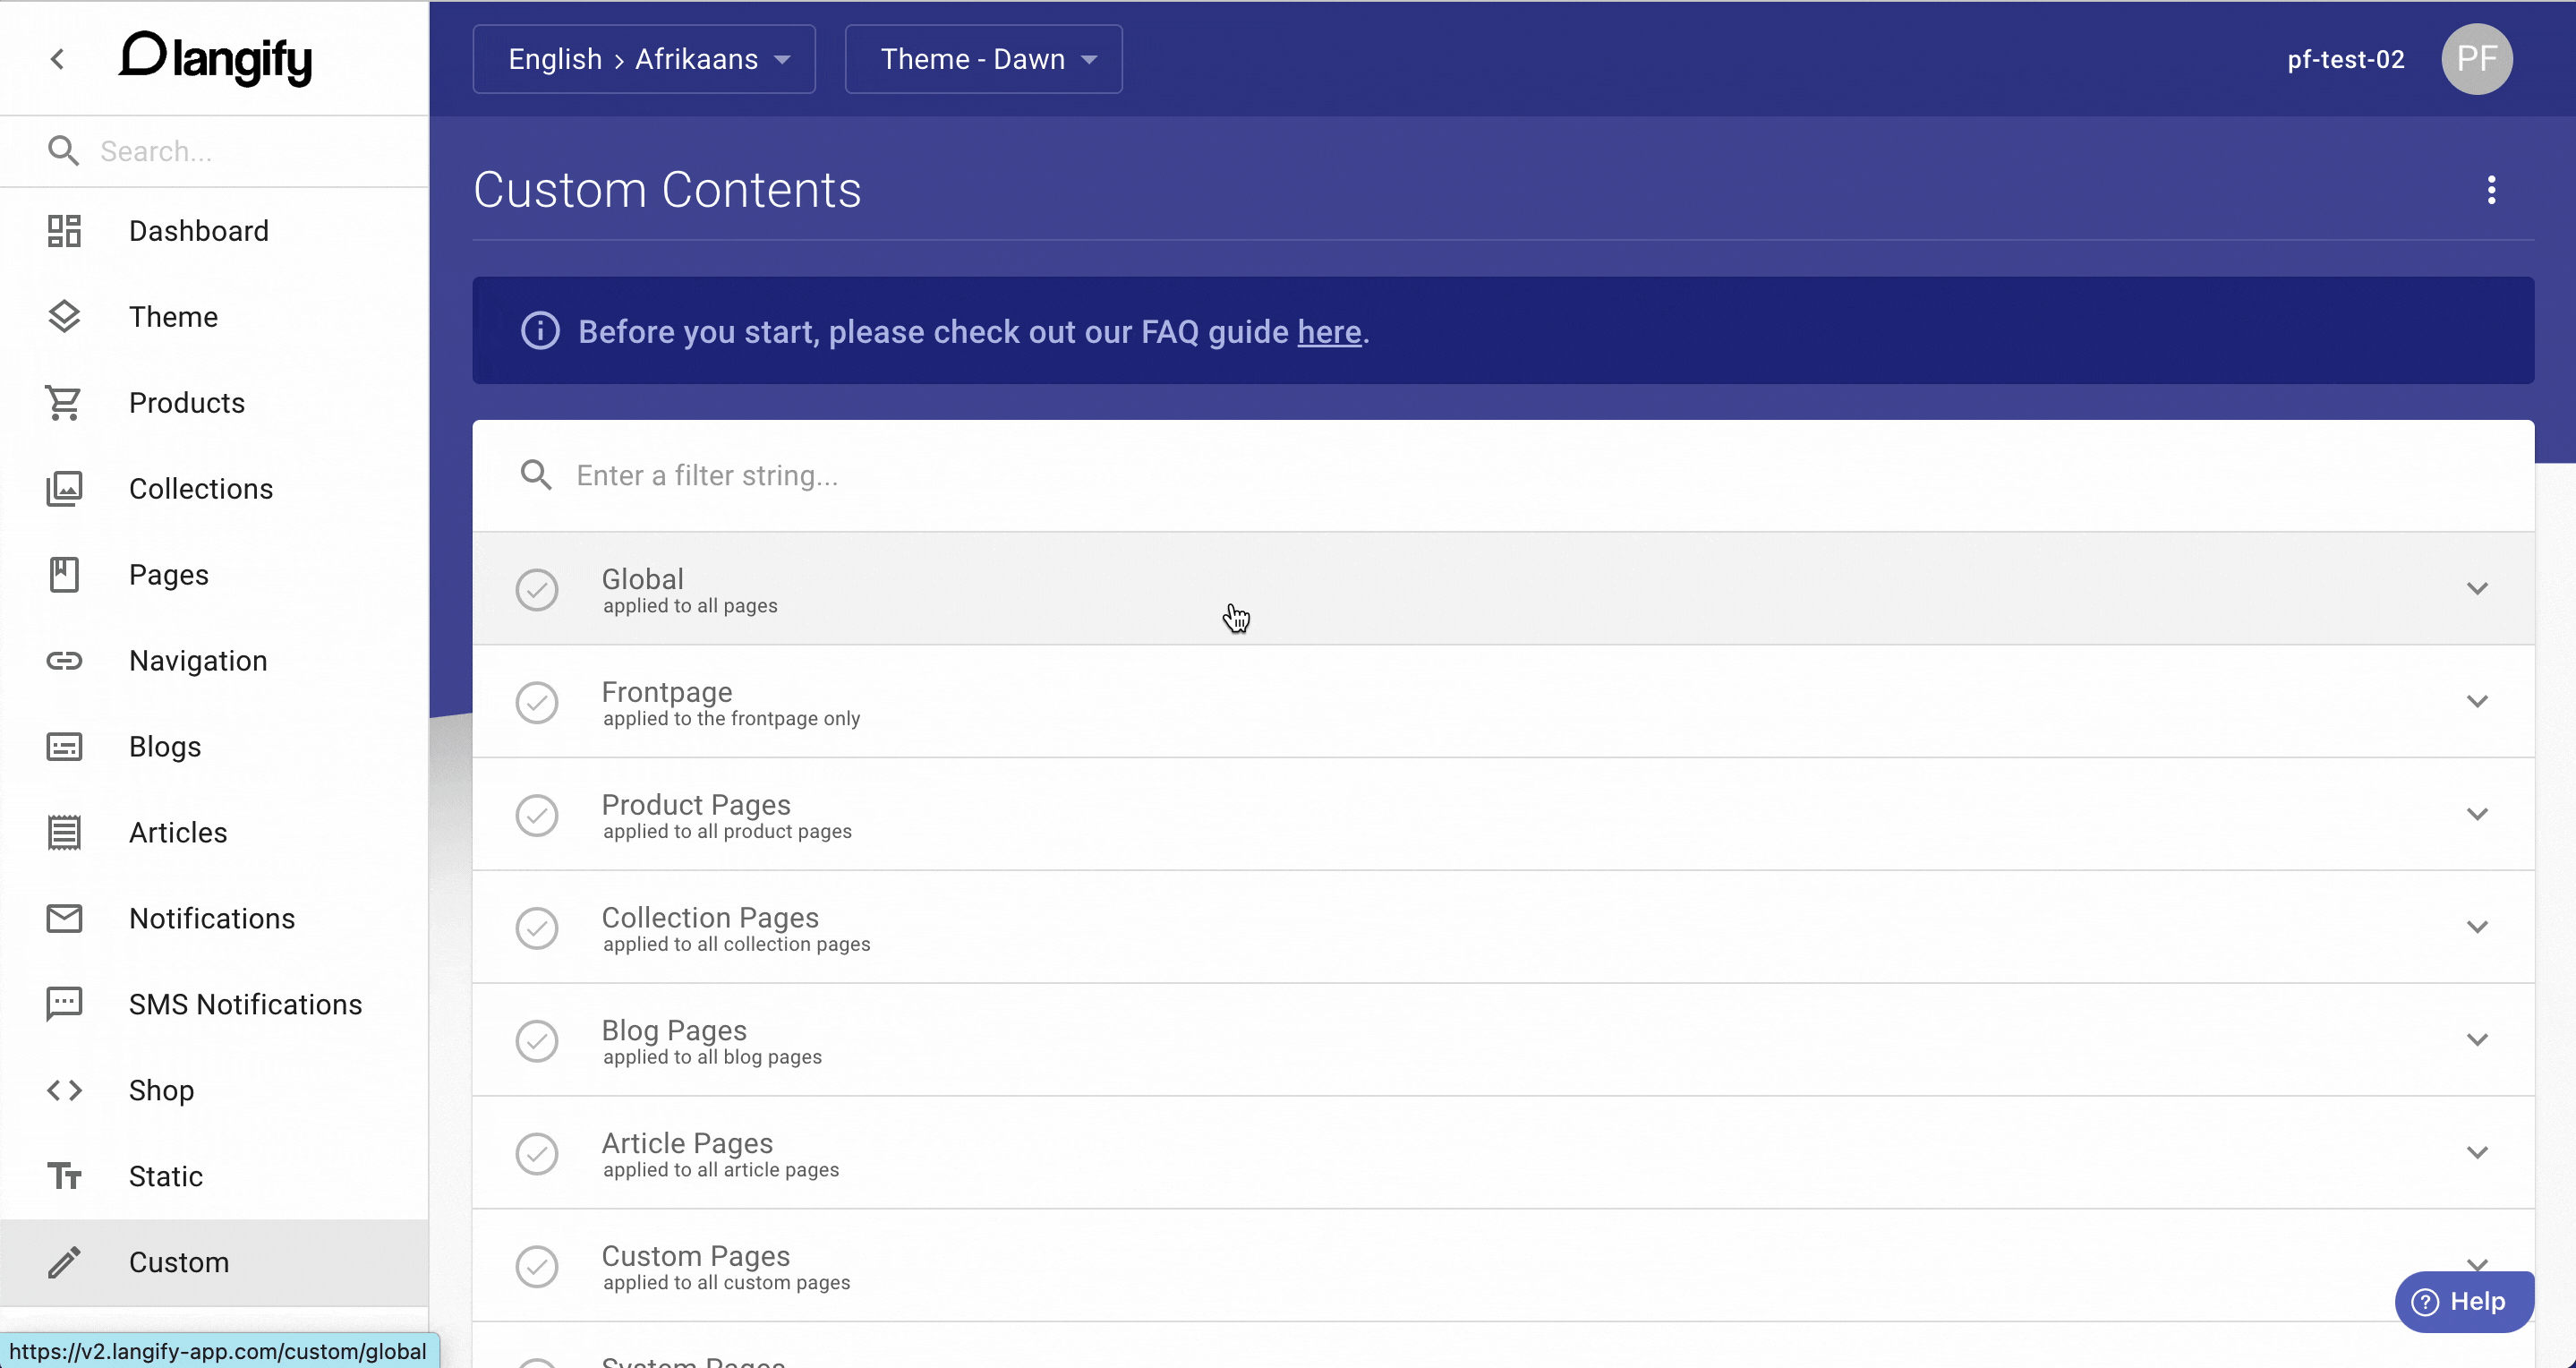Screen dimensions: 2576x1368
Task: Select the Navigation link icon
Action: pos(64,661)
